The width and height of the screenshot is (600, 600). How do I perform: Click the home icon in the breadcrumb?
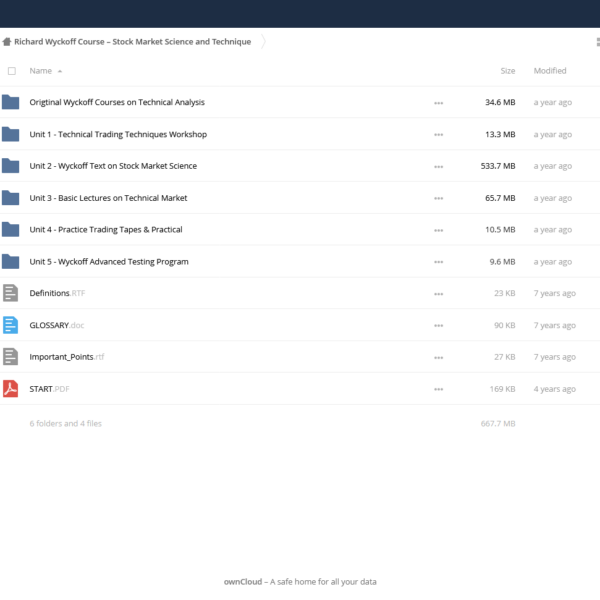(7, 42)
